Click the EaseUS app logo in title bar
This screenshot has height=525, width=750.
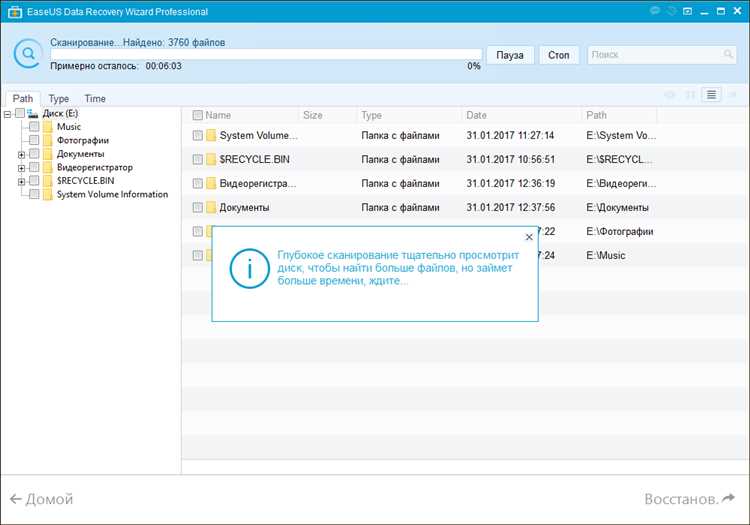click(x=15, y=12)
